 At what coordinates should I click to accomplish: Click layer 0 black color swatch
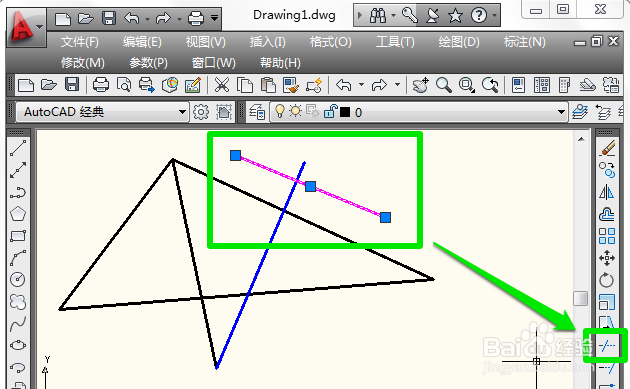tap(345, 112)
